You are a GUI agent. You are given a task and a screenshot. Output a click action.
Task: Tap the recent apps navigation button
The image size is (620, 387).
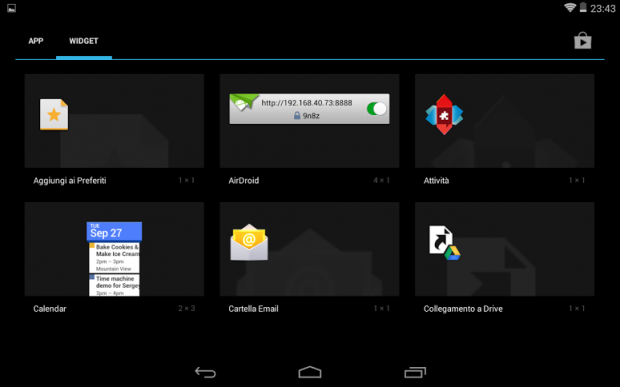click(x=415, y=372)
